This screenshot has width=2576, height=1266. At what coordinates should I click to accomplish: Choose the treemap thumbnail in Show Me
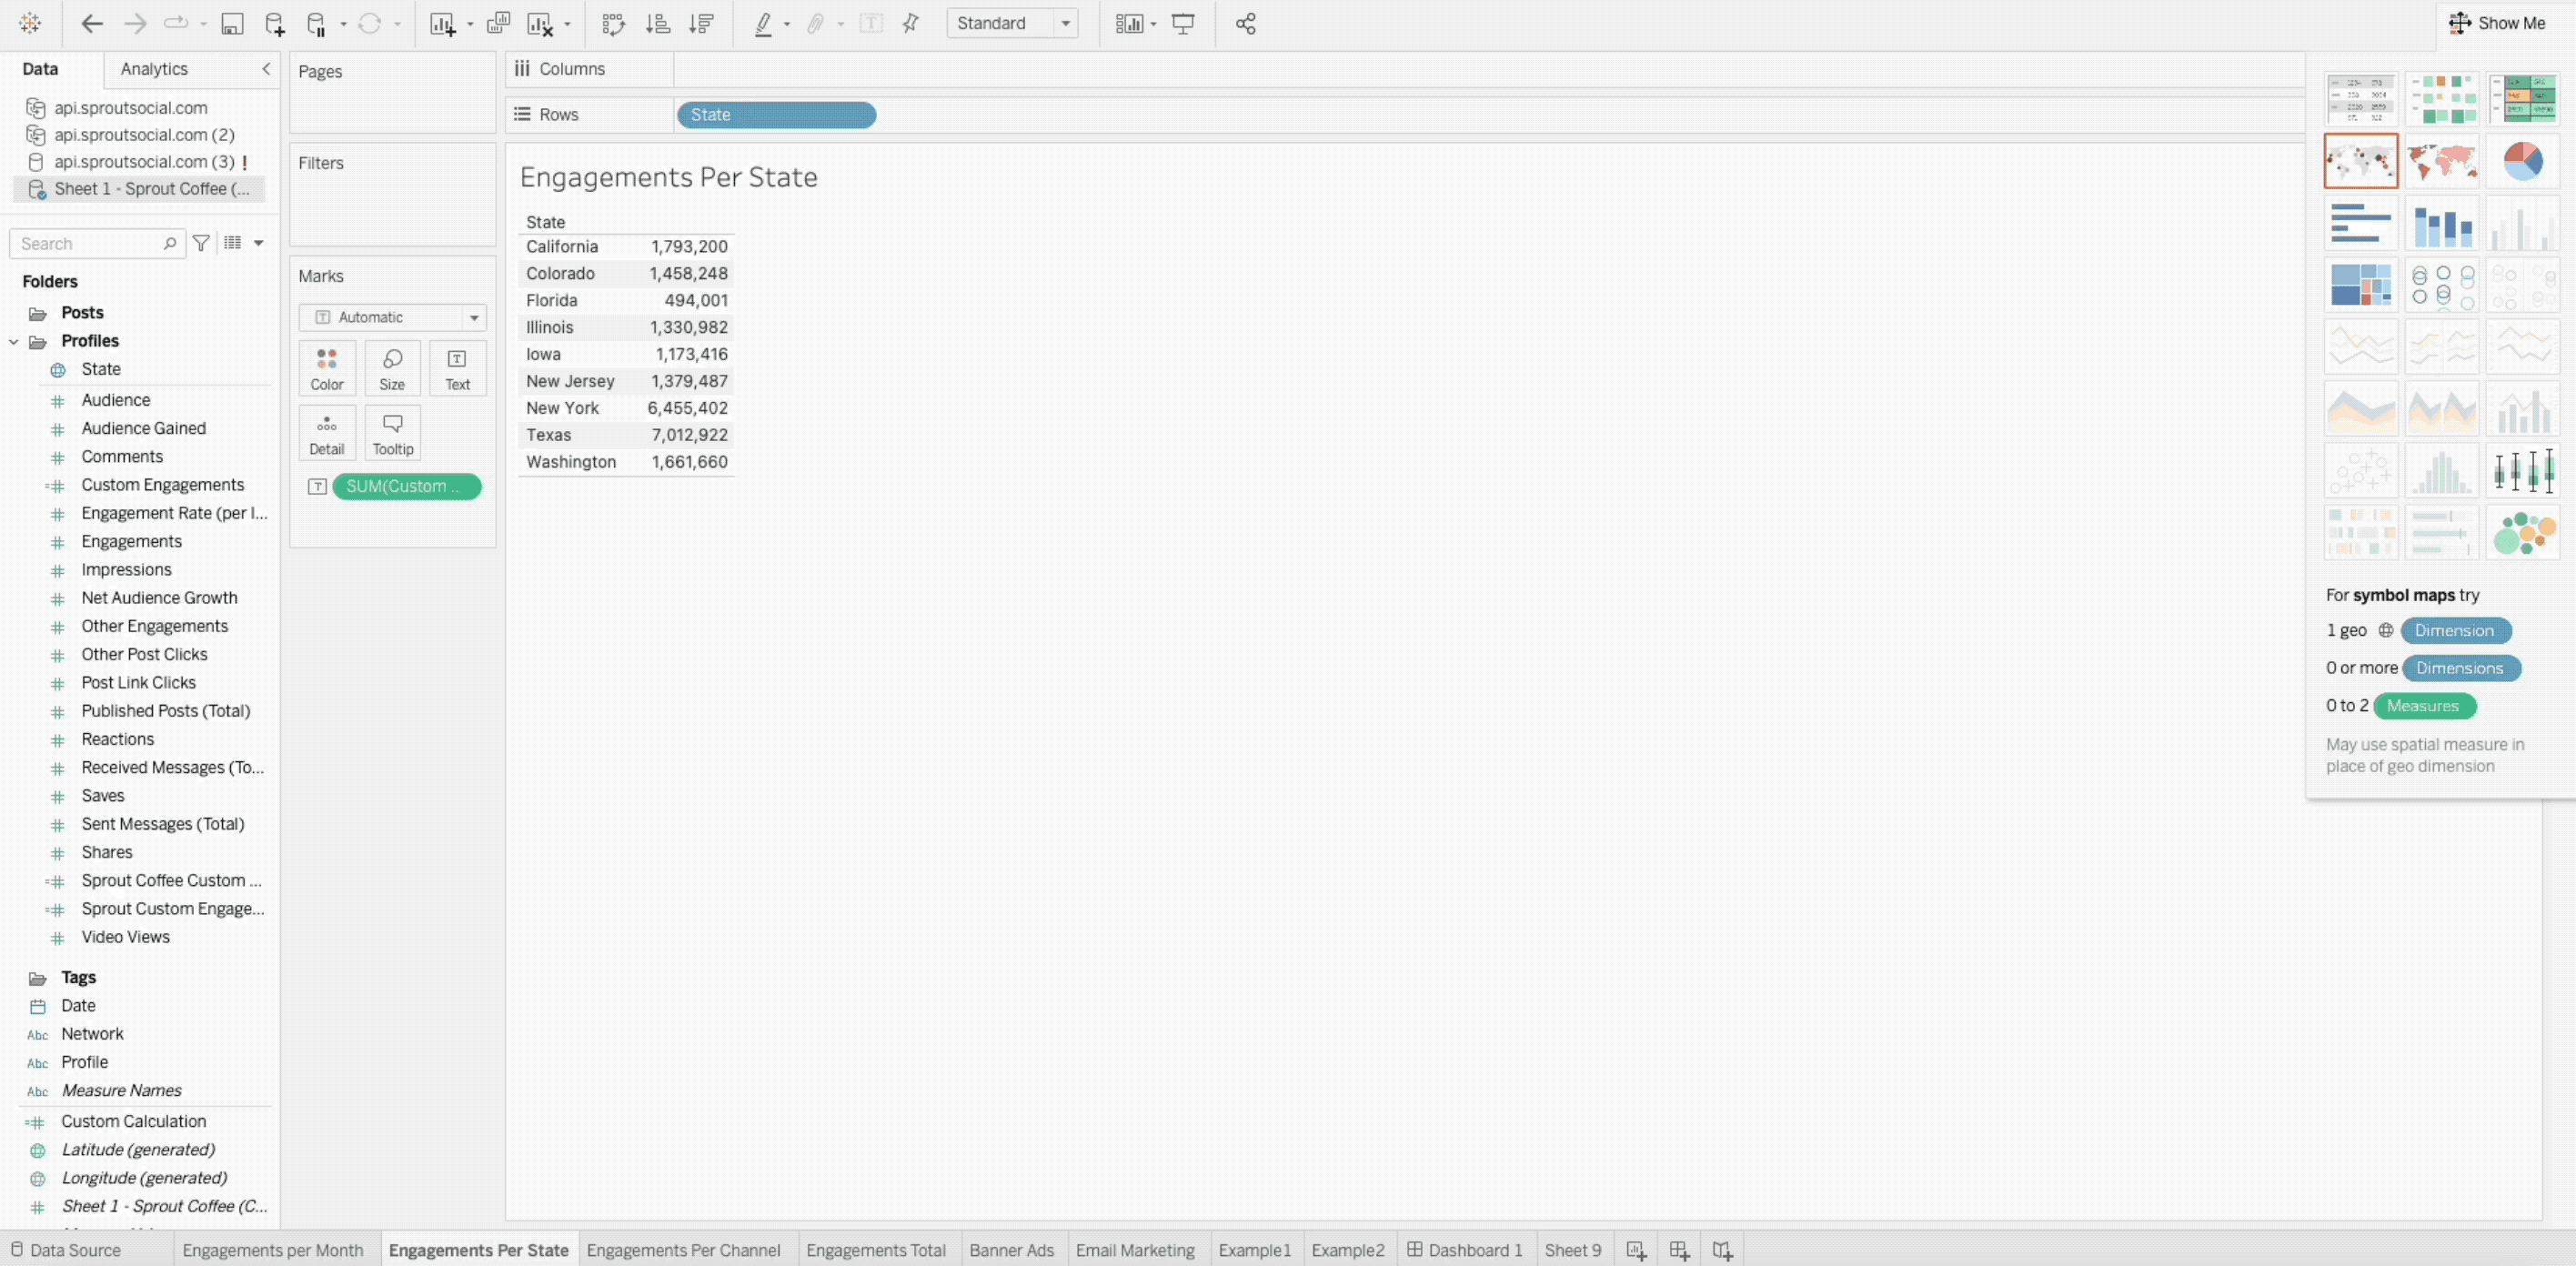2360,284
